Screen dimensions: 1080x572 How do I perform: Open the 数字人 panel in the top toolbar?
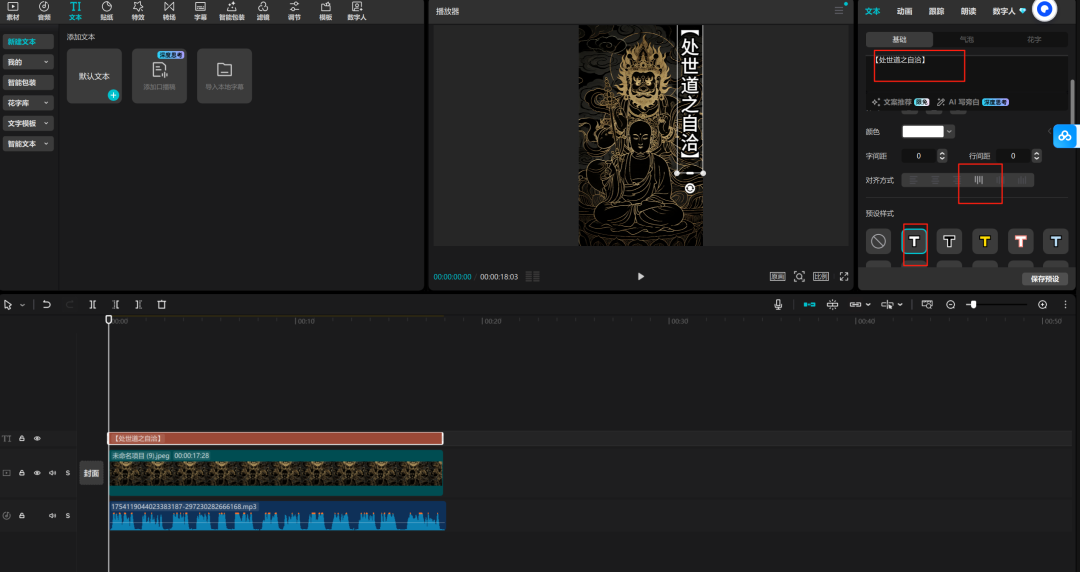[x=357, y=10]
